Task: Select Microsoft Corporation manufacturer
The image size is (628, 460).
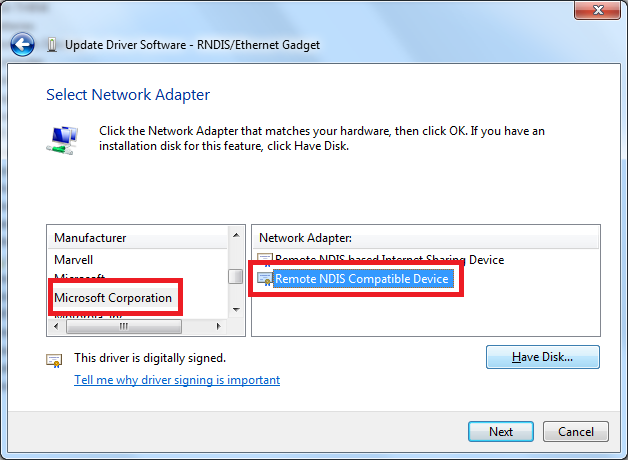Action: tap(113, 298)
